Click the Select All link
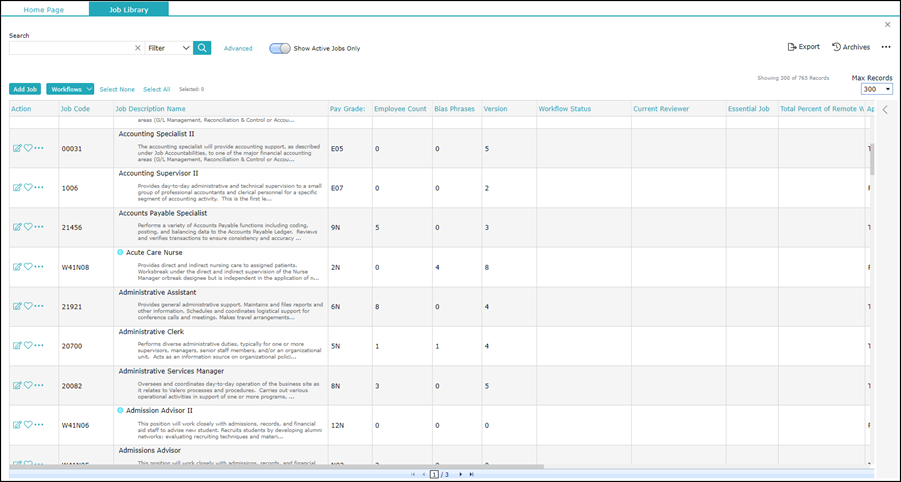The width and height of the screenshot is (901, 482). tap(156, 89)
